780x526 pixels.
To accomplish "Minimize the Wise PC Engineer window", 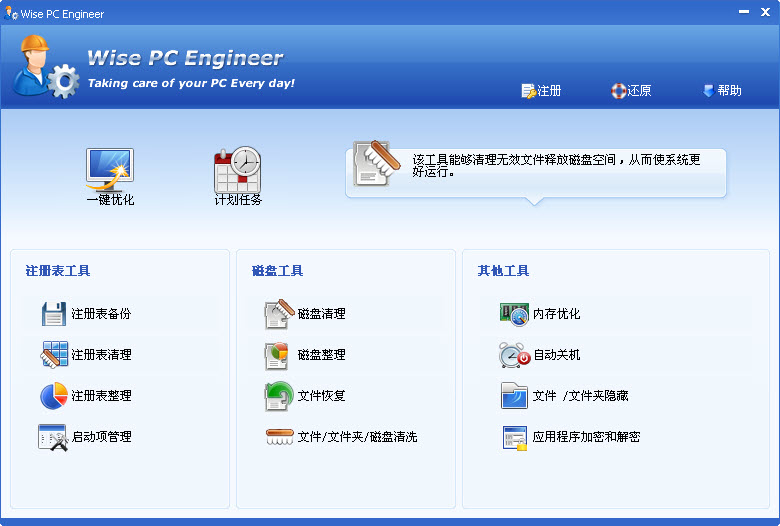I will [744, 12].
